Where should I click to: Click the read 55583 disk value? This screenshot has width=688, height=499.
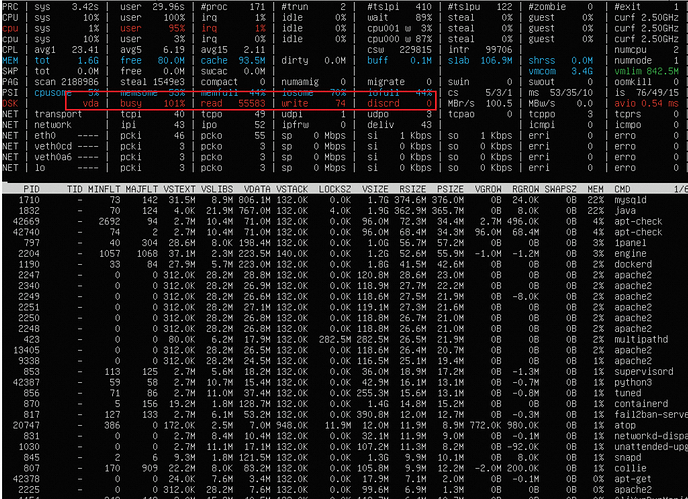coord(233,104)
